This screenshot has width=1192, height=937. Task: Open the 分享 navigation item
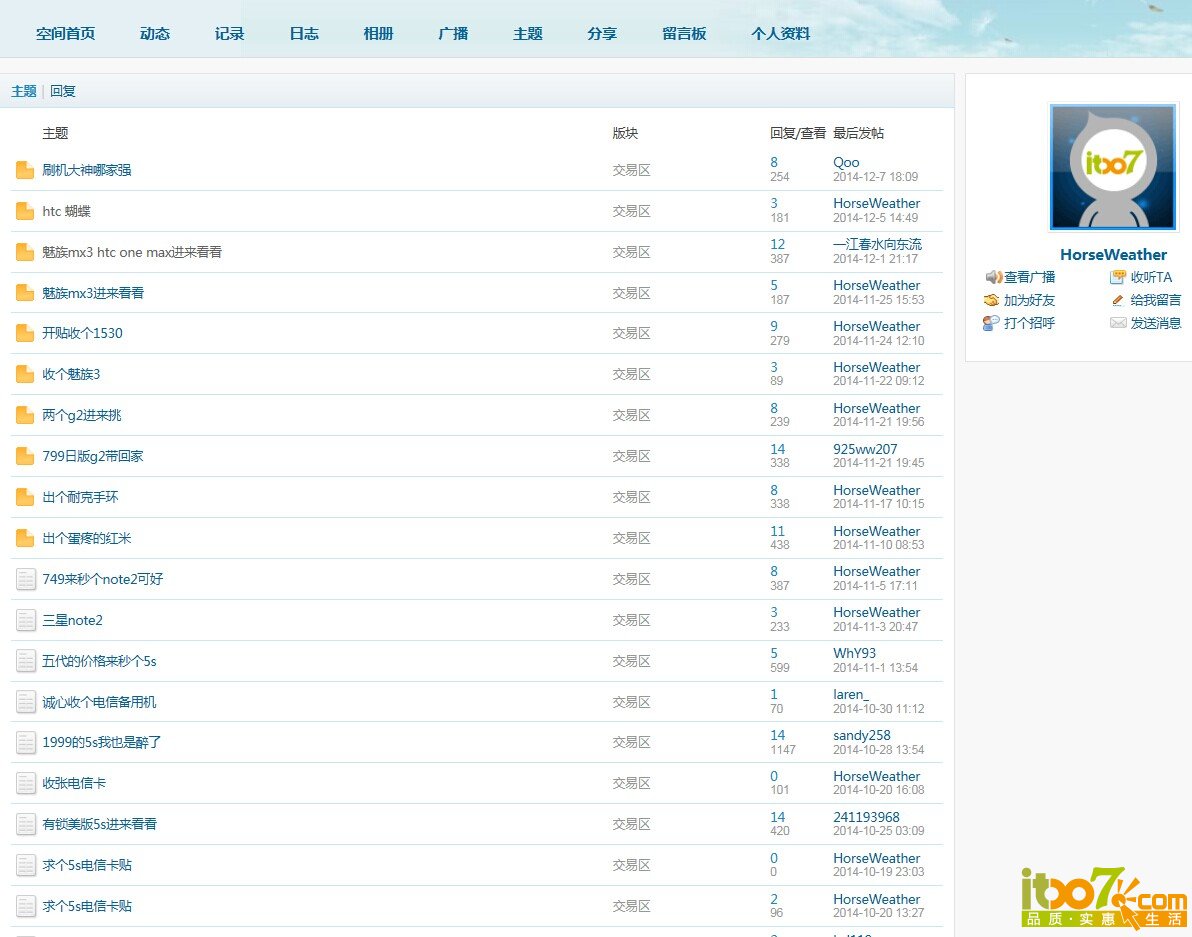[602, 33]
